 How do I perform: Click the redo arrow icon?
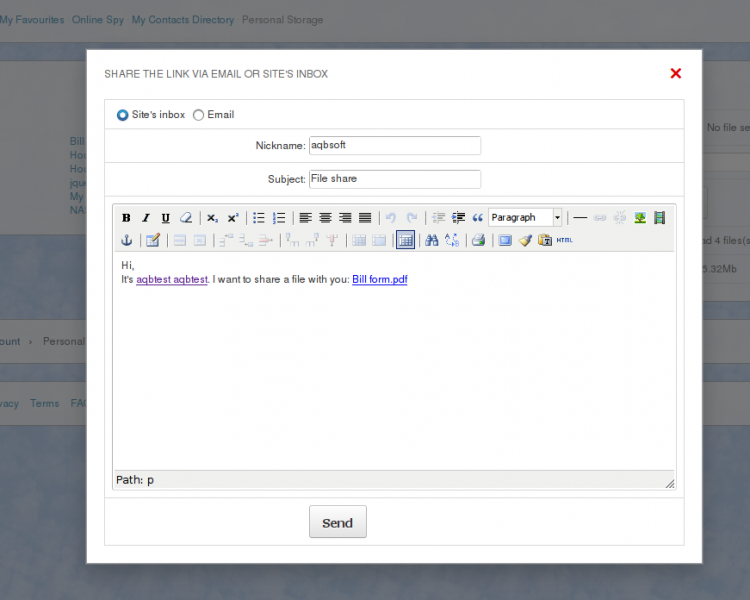[411, 218]
